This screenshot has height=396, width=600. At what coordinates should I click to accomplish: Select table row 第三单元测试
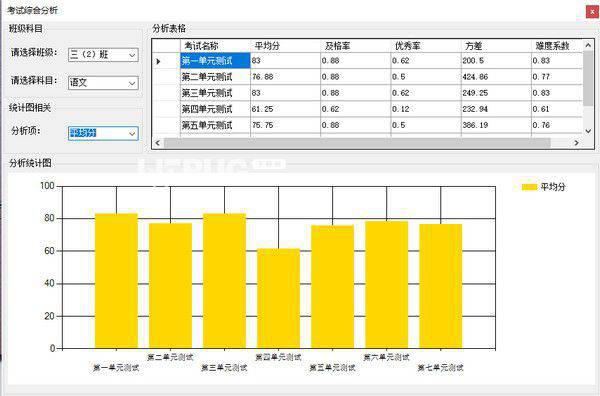click(367, 93)
